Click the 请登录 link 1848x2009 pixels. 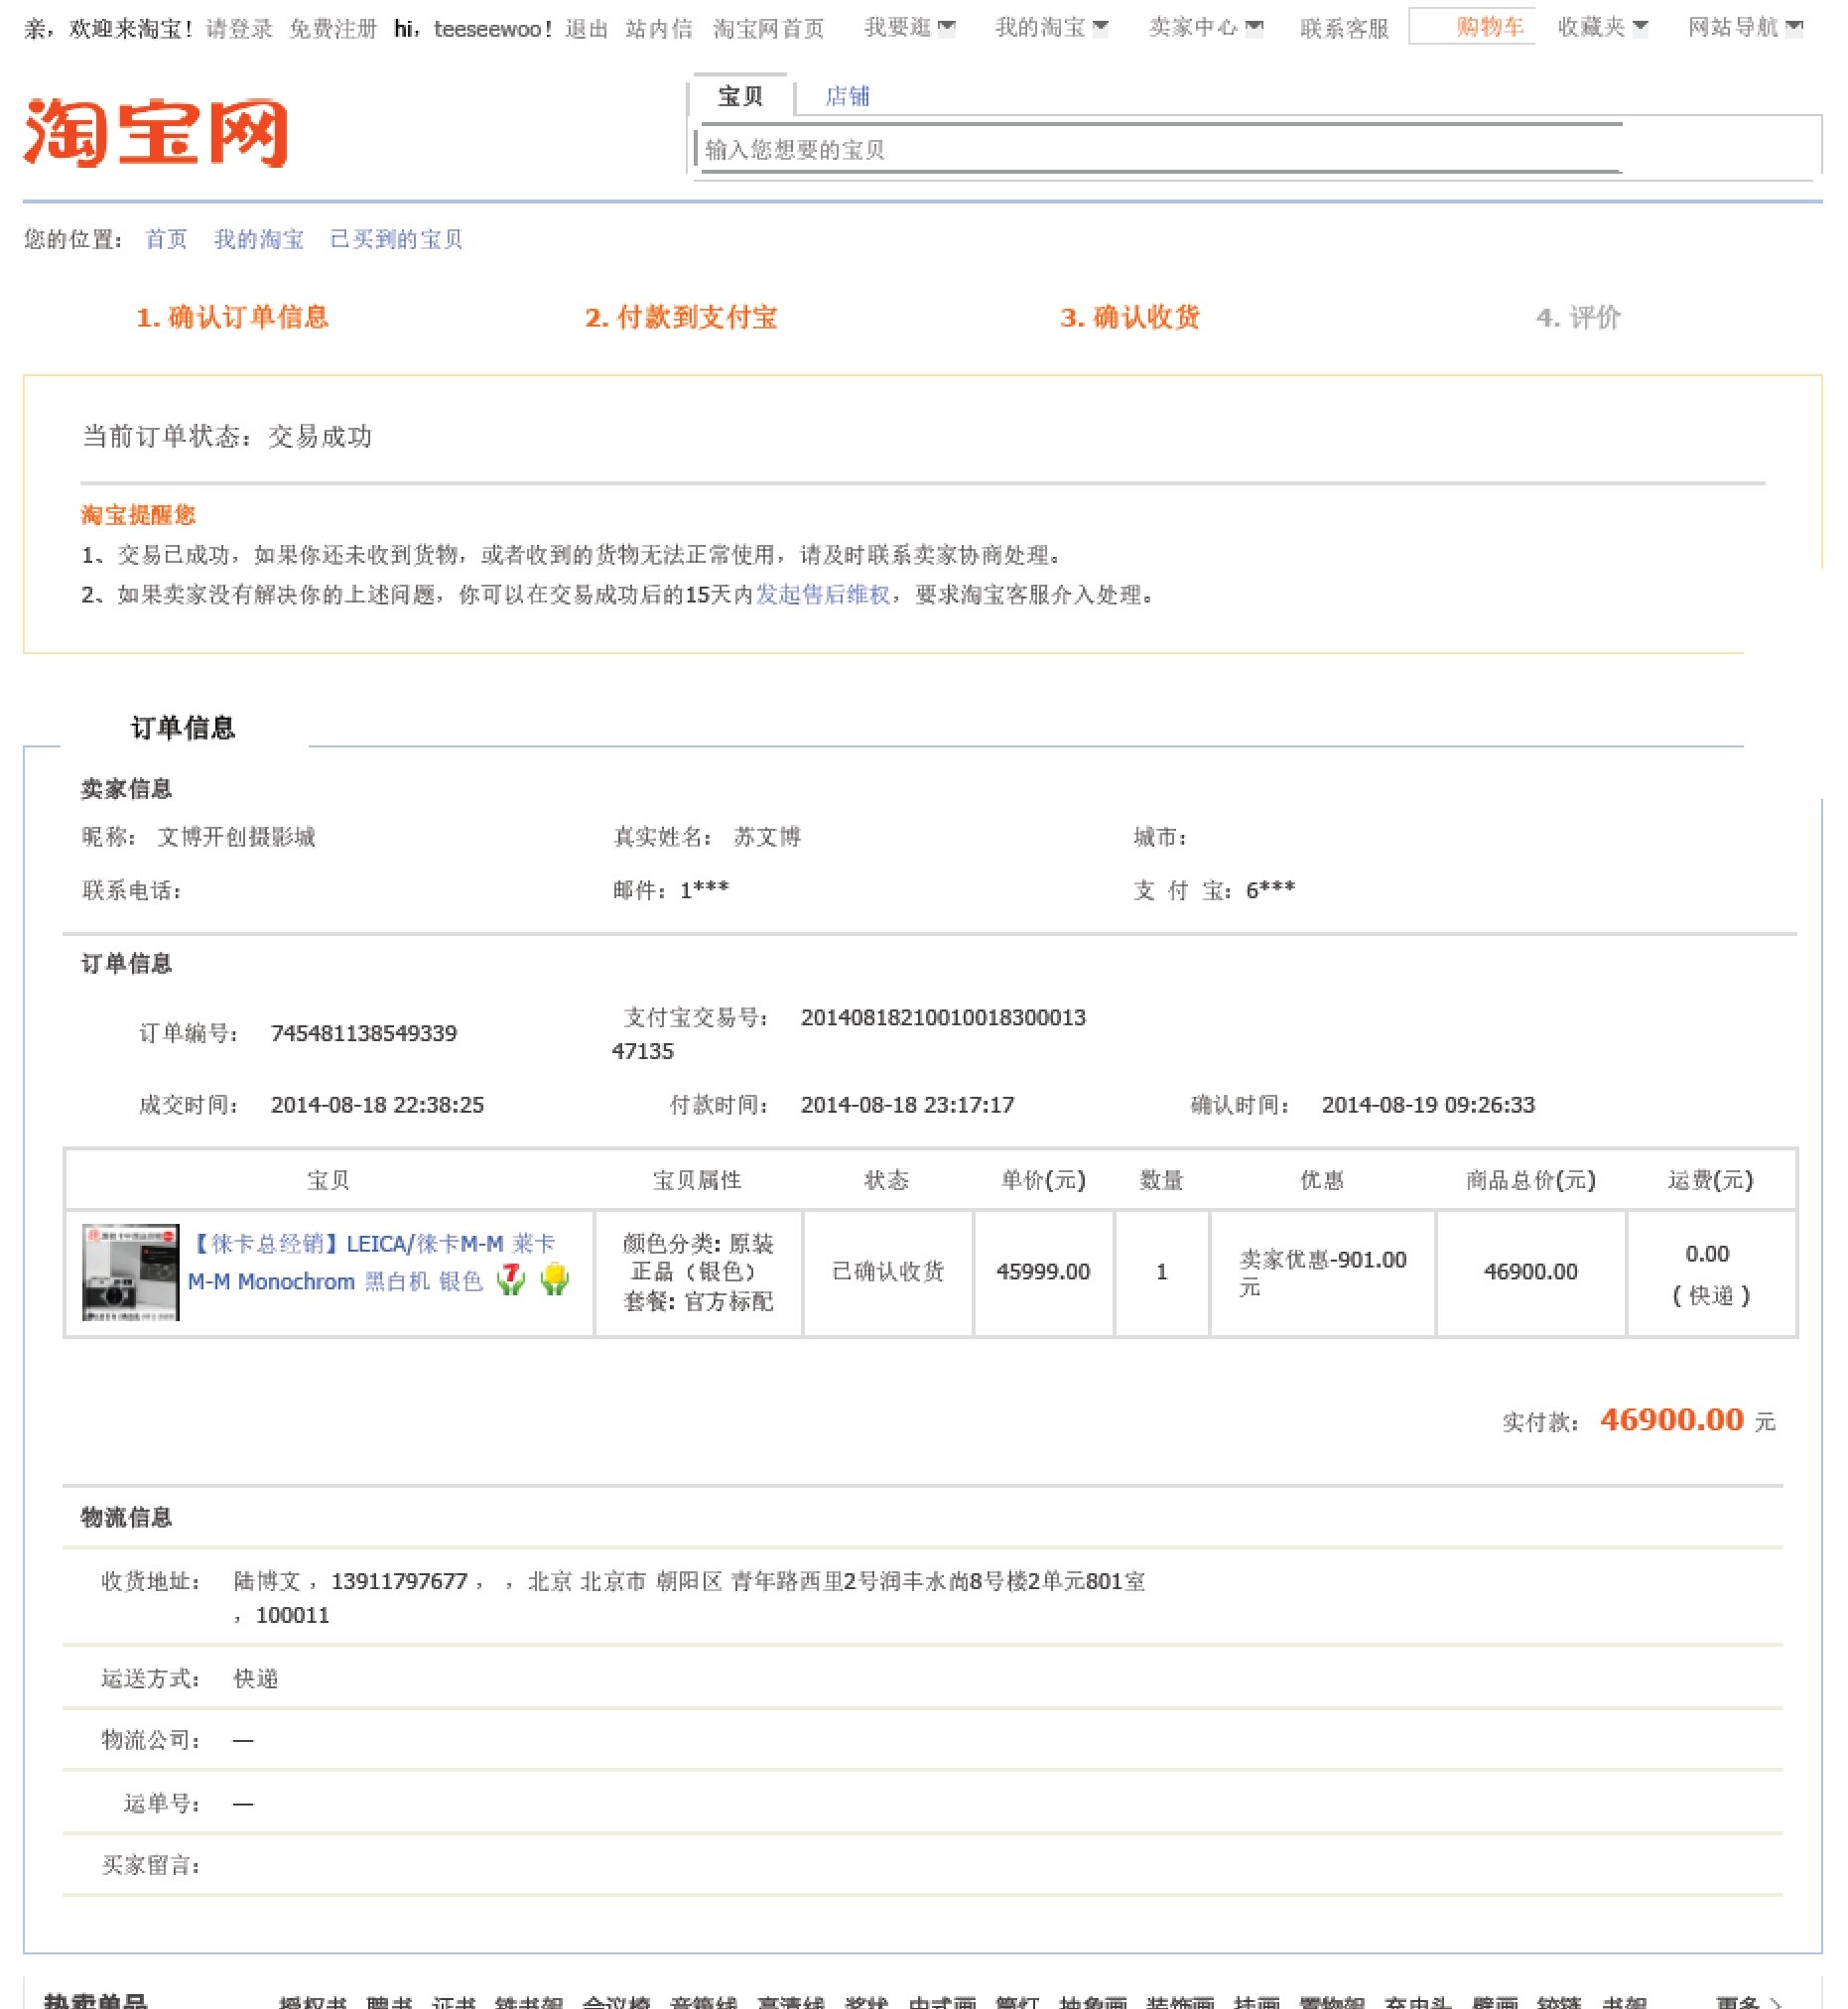click(x=239, y=29)
